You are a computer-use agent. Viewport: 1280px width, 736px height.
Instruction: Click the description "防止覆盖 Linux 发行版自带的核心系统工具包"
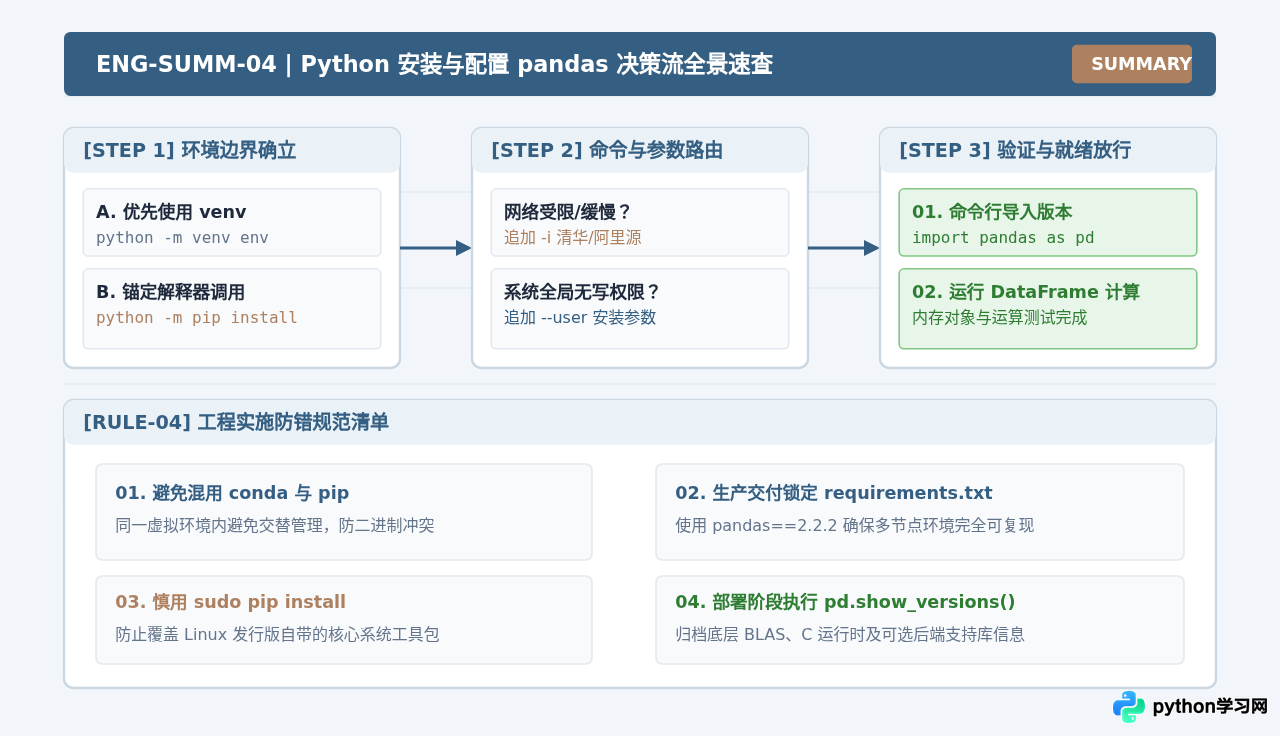click(278, 634)
